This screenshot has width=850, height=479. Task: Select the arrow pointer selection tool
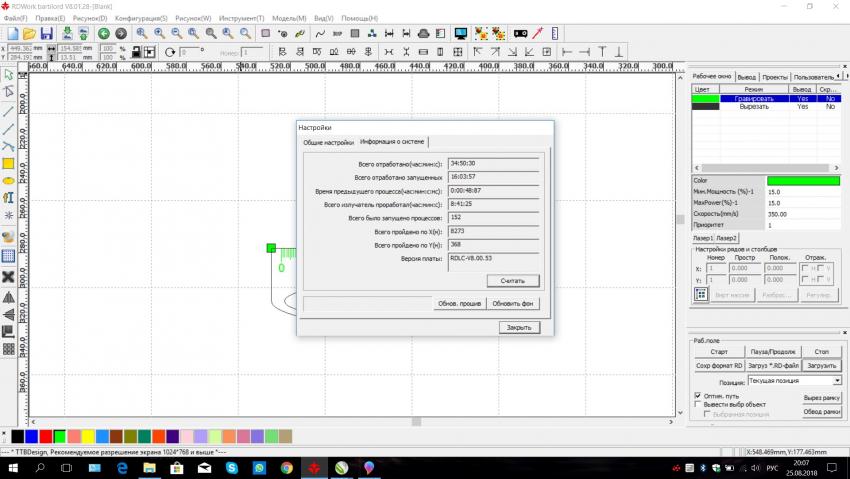point(8,74)
